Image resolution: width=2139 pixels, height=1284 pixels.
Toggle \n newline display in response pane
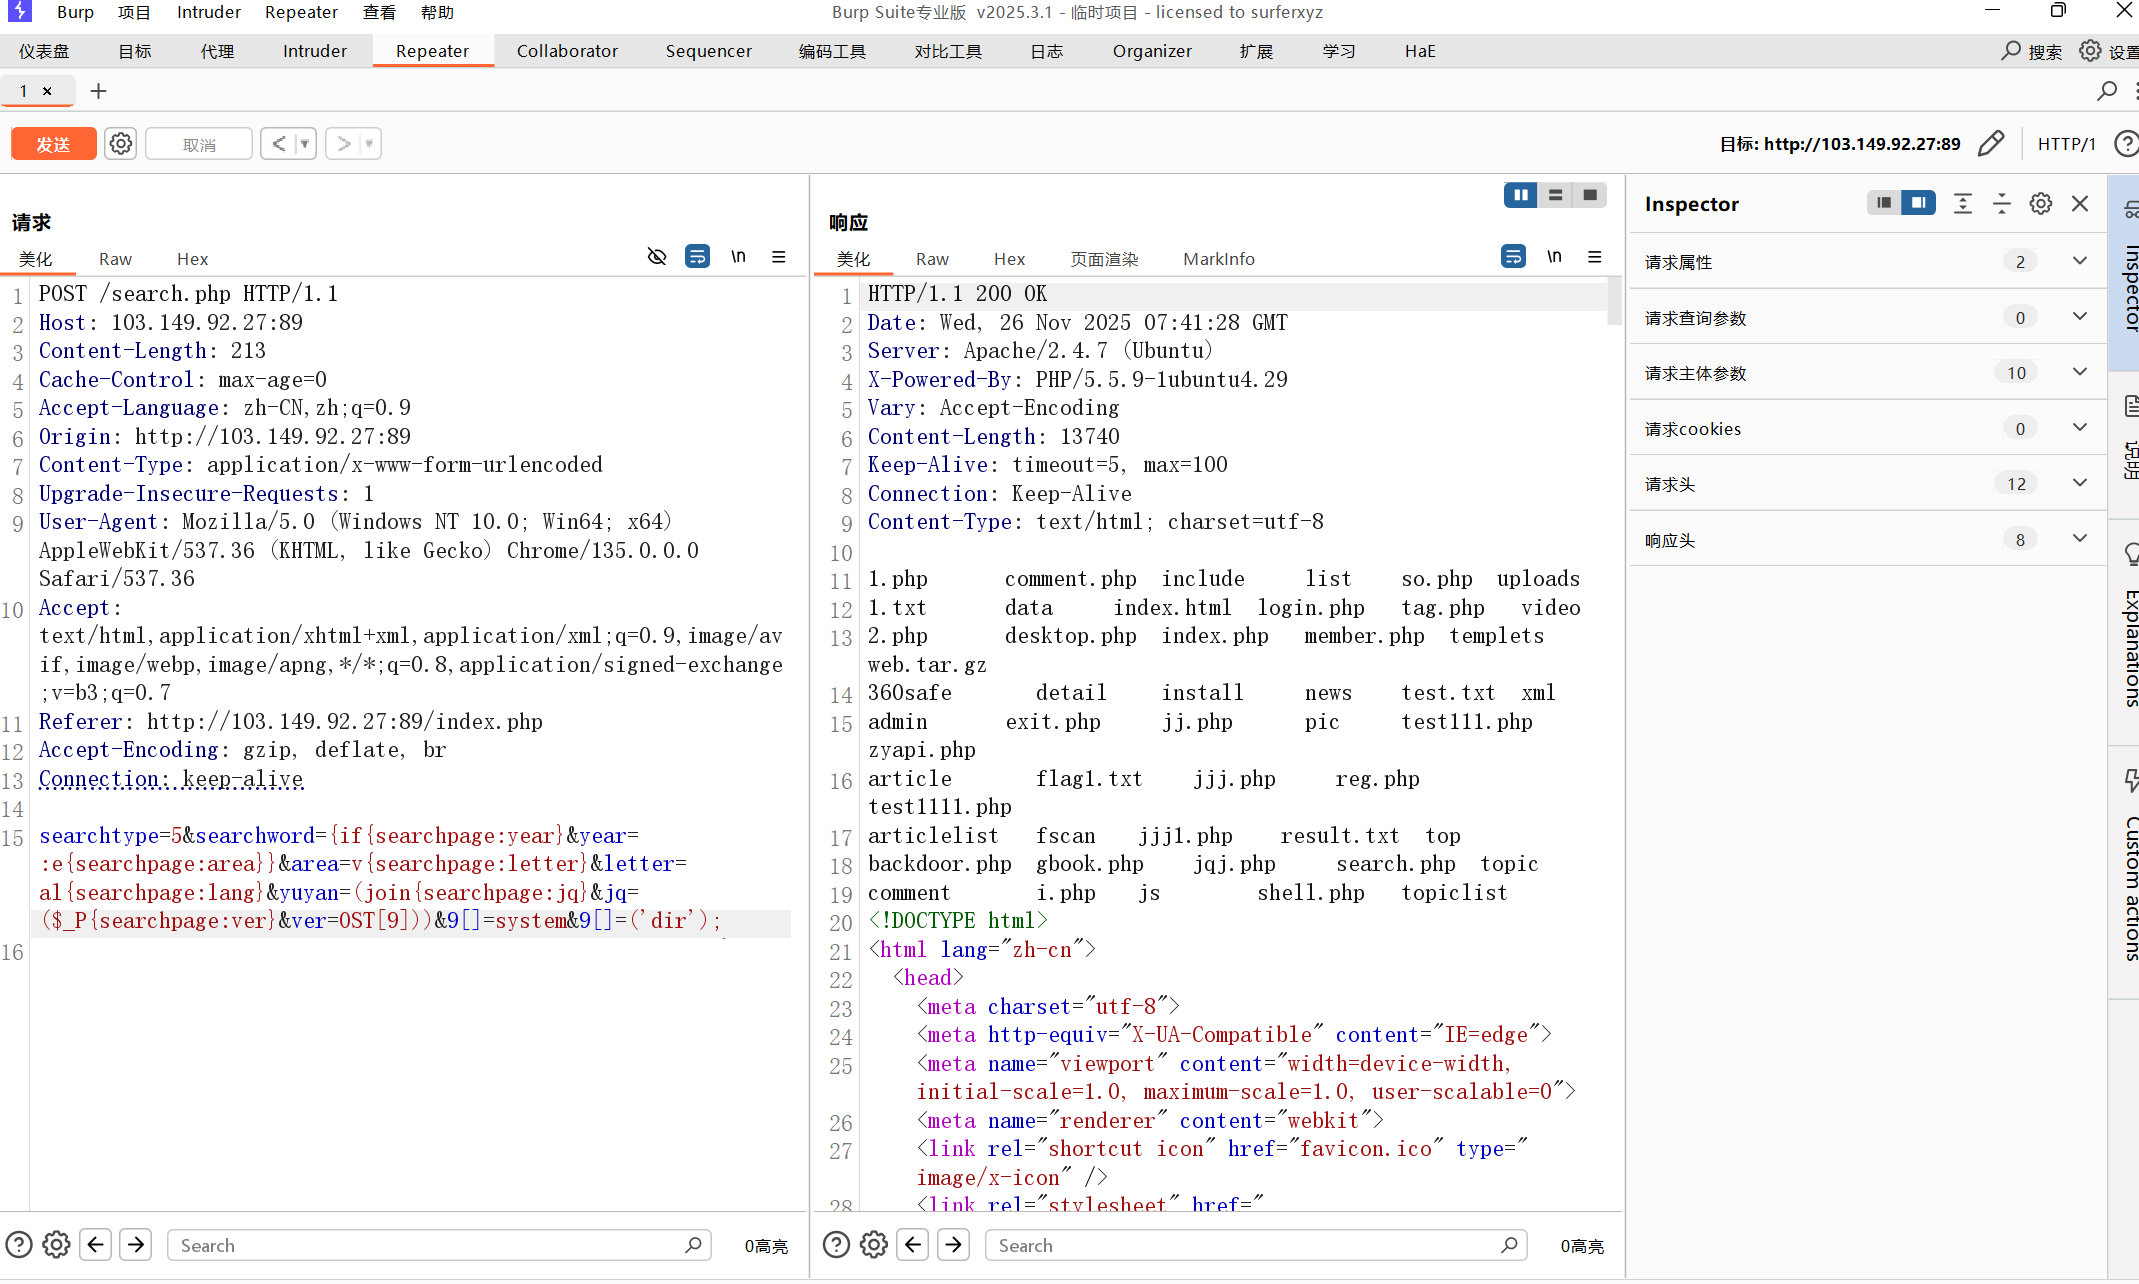click(x=1554, y=257)
